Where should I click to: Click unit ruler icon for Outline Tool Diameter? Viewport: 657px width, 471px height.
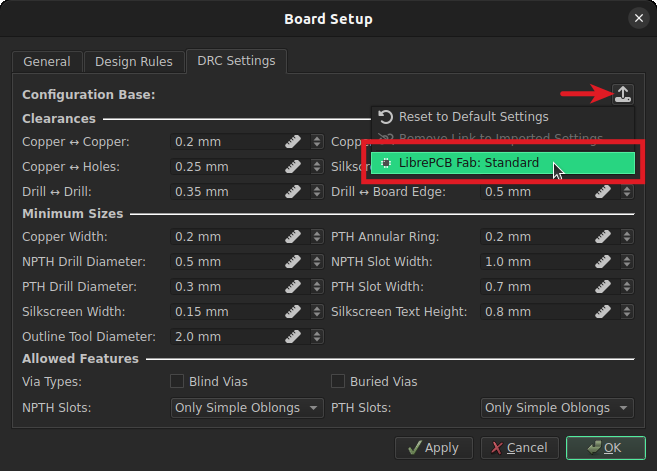[293, 336]
